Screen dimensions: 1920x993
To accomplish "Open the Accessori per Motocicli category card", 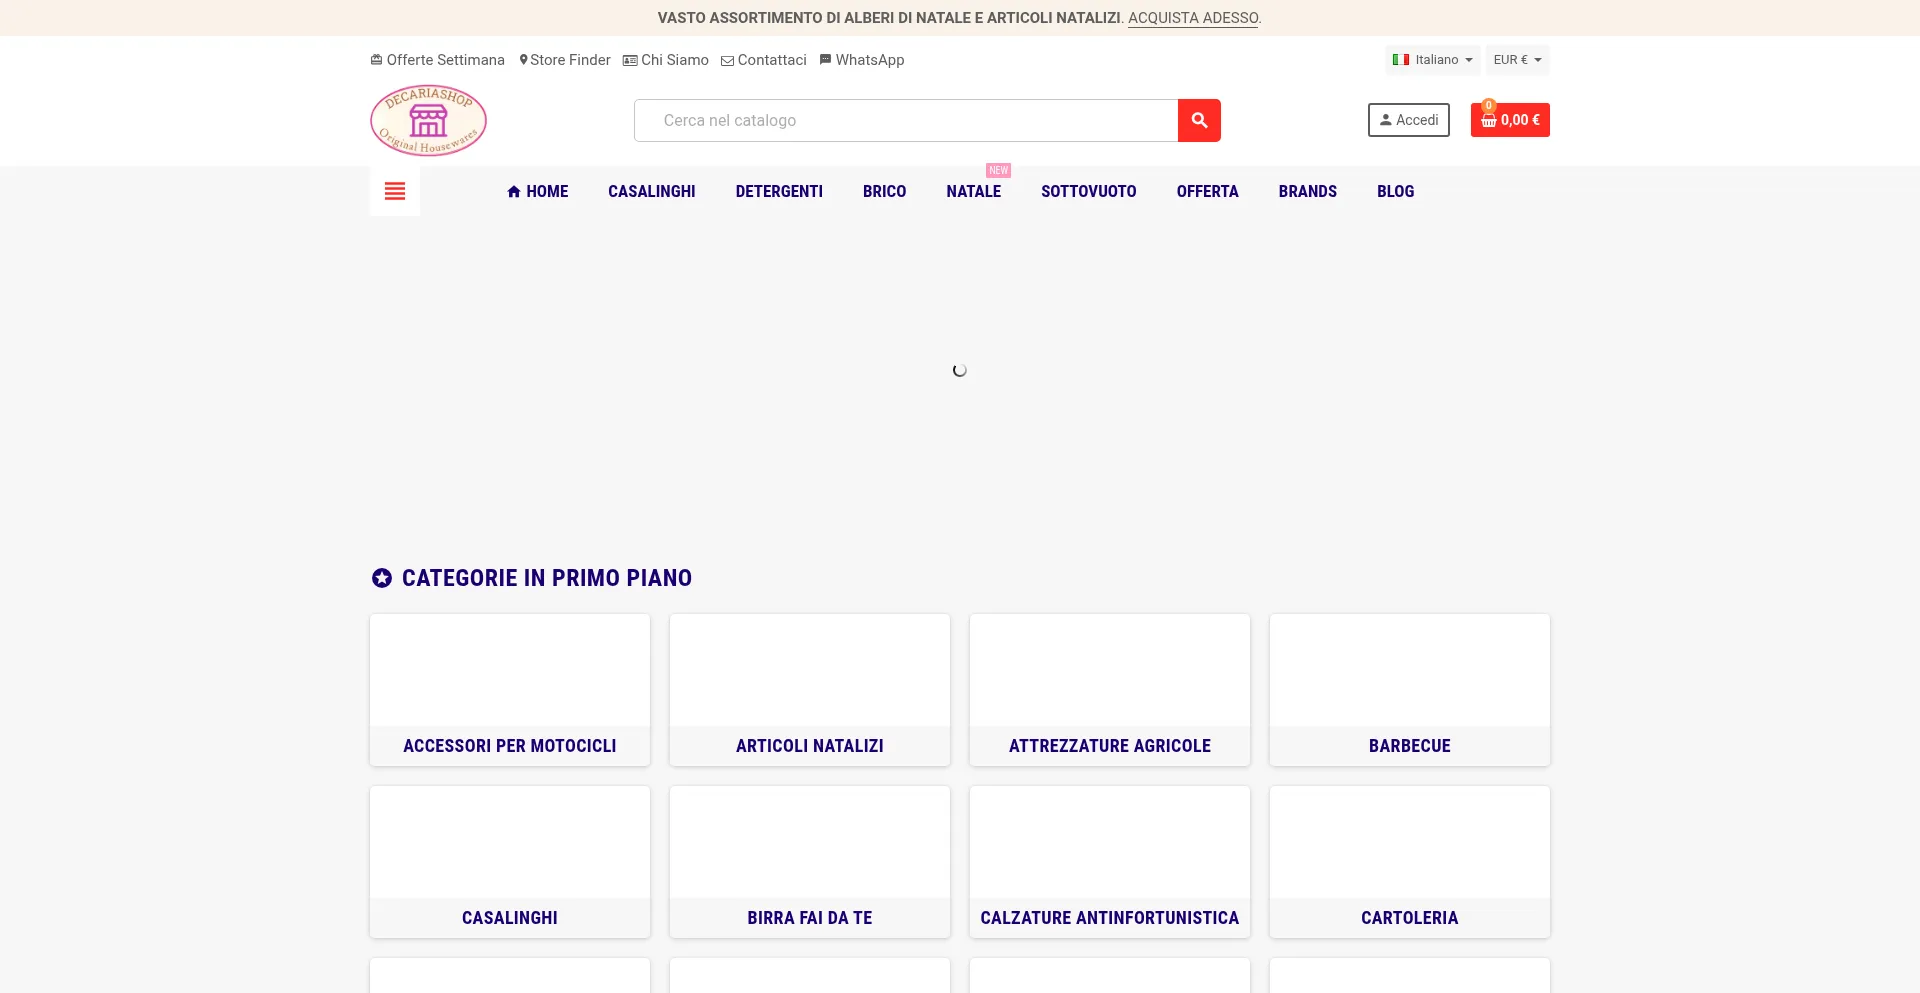I will 510,690.
